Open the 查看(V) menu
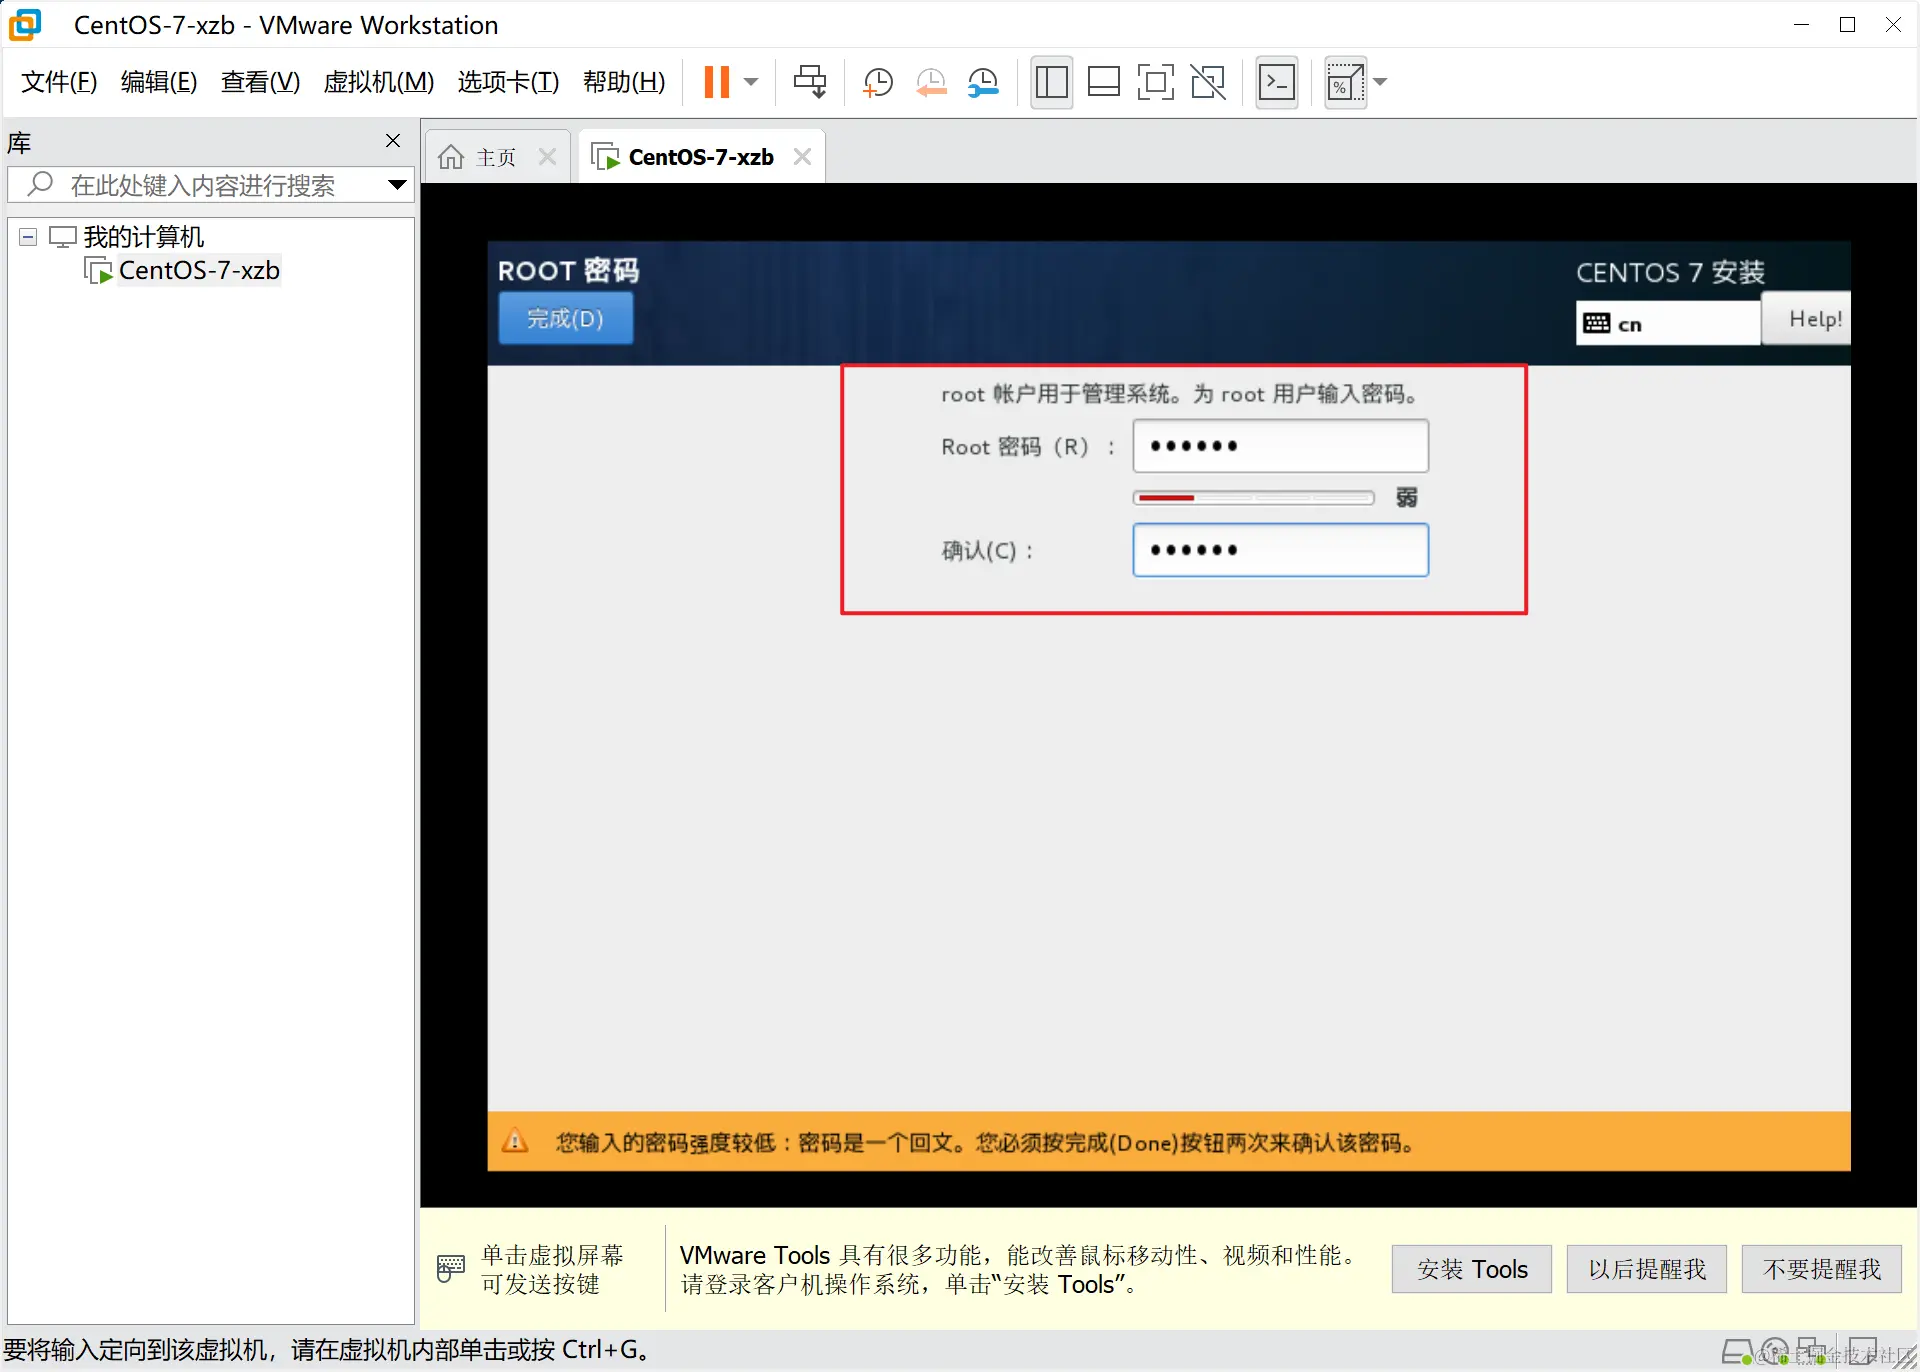This screenshot has width=1920, height=1372. 260,82
